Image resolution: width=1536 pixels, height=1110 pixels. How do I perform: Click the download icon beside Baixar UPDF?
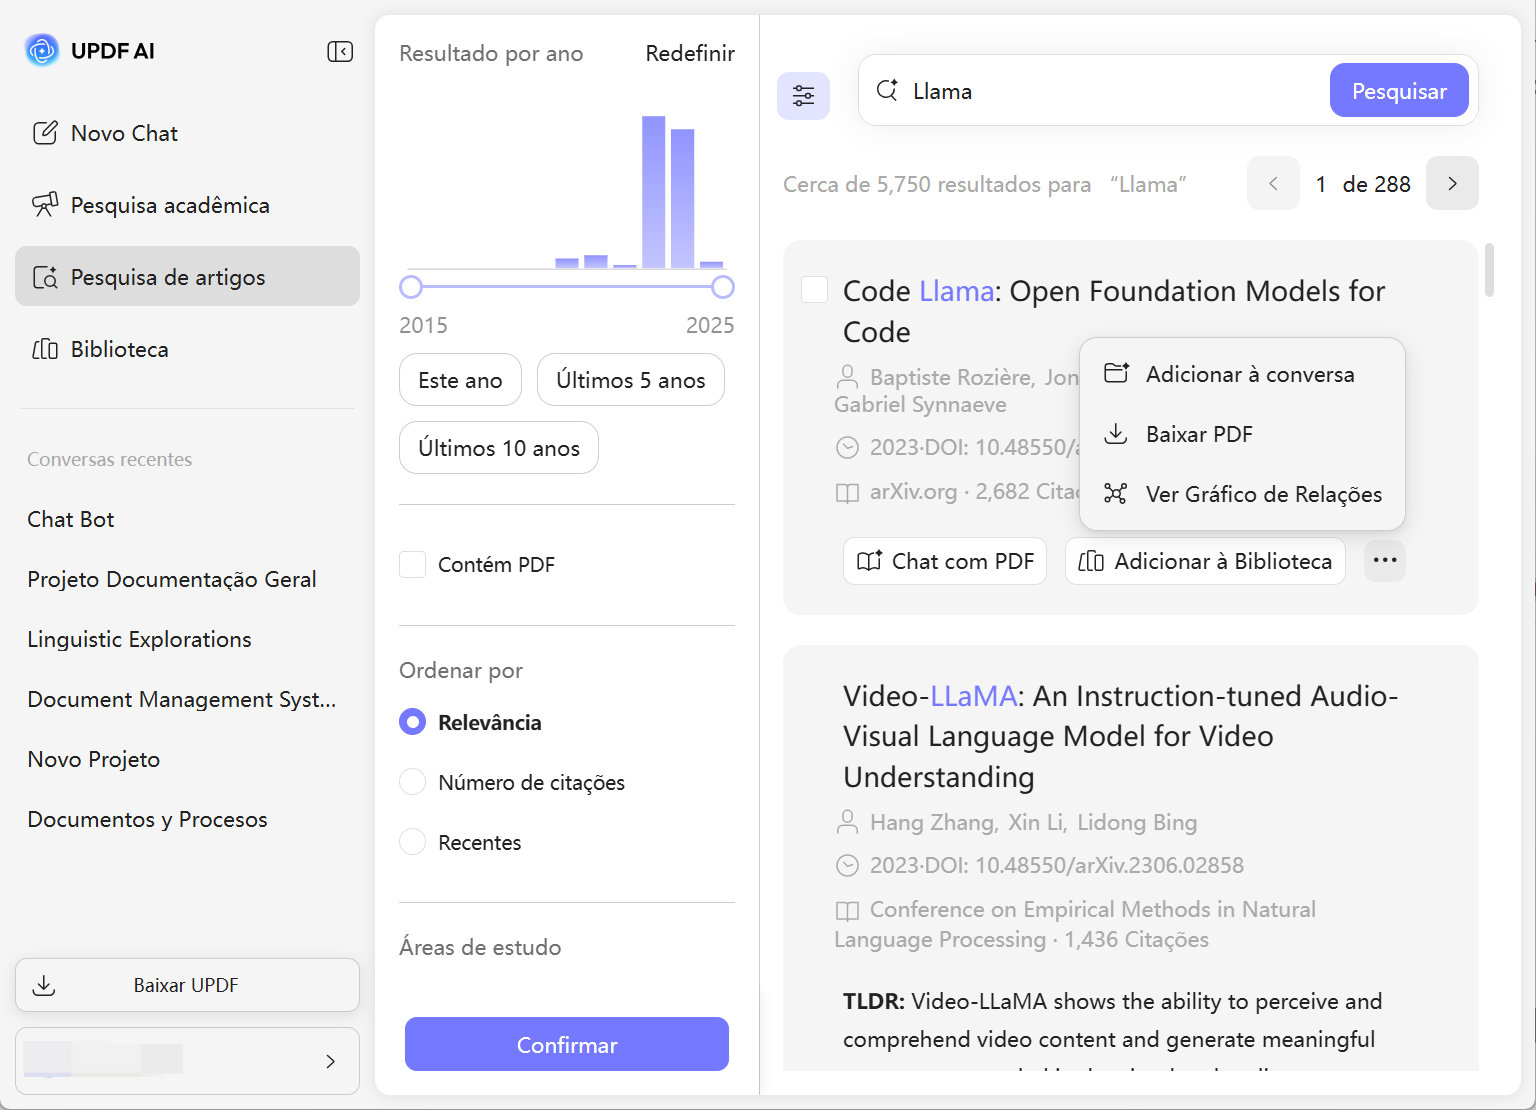click(x=44, y=985)
